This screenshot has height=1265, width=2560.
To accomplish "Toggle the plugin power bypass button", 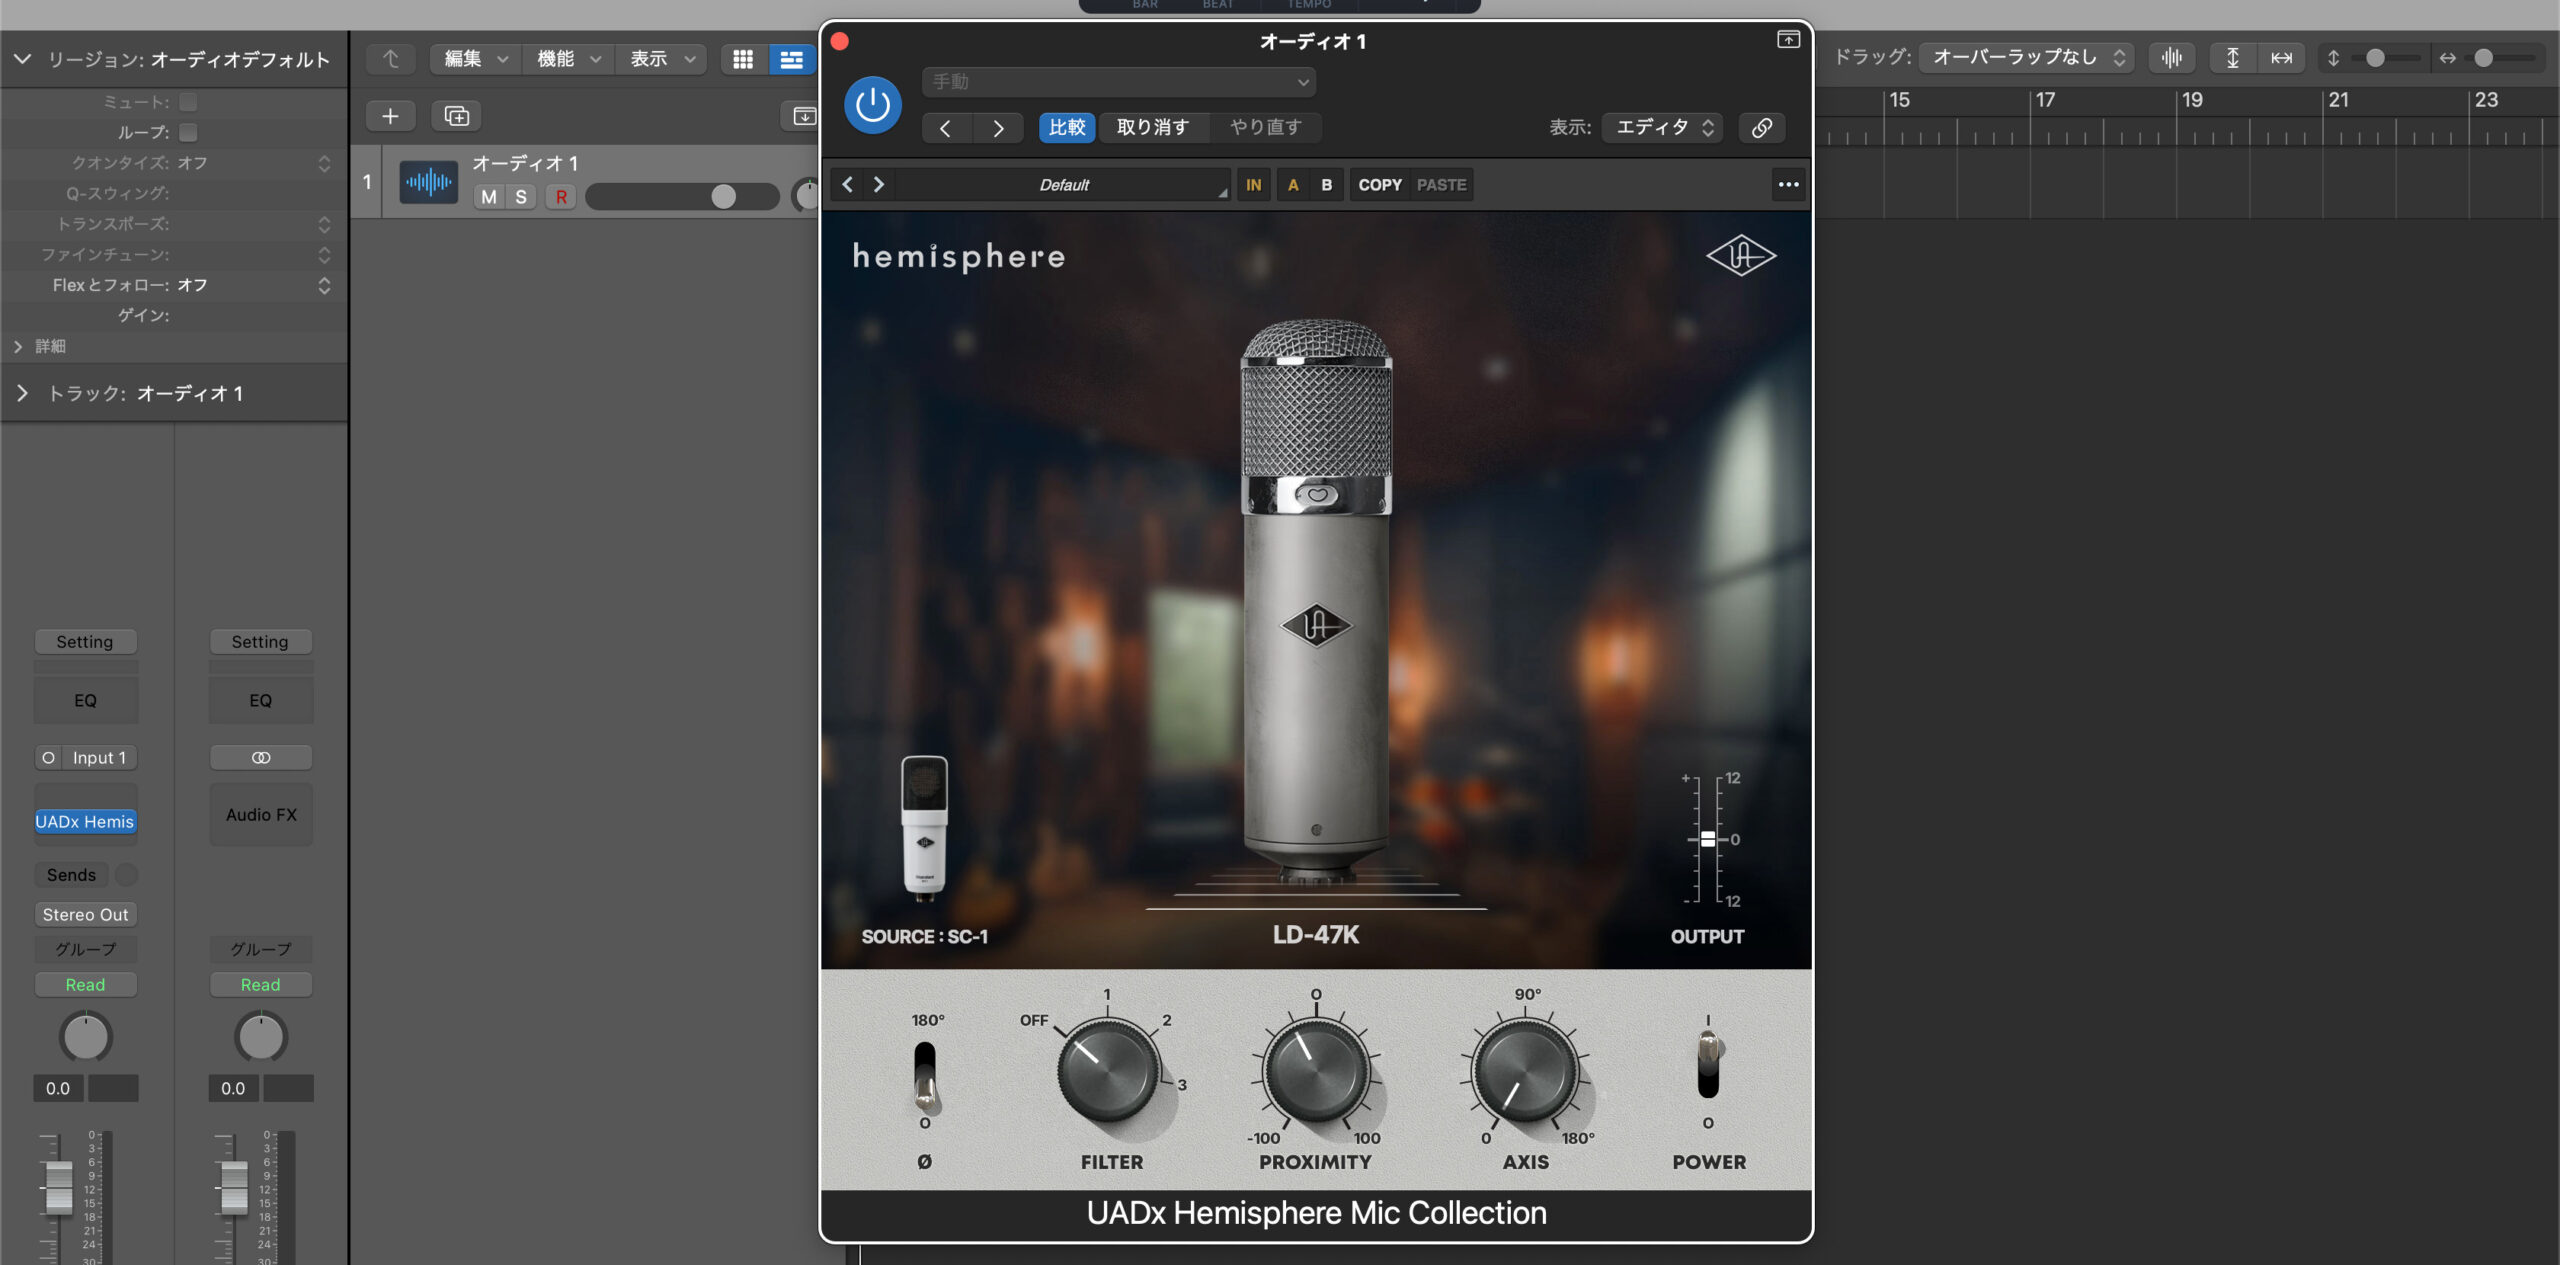I will point(872,105).
